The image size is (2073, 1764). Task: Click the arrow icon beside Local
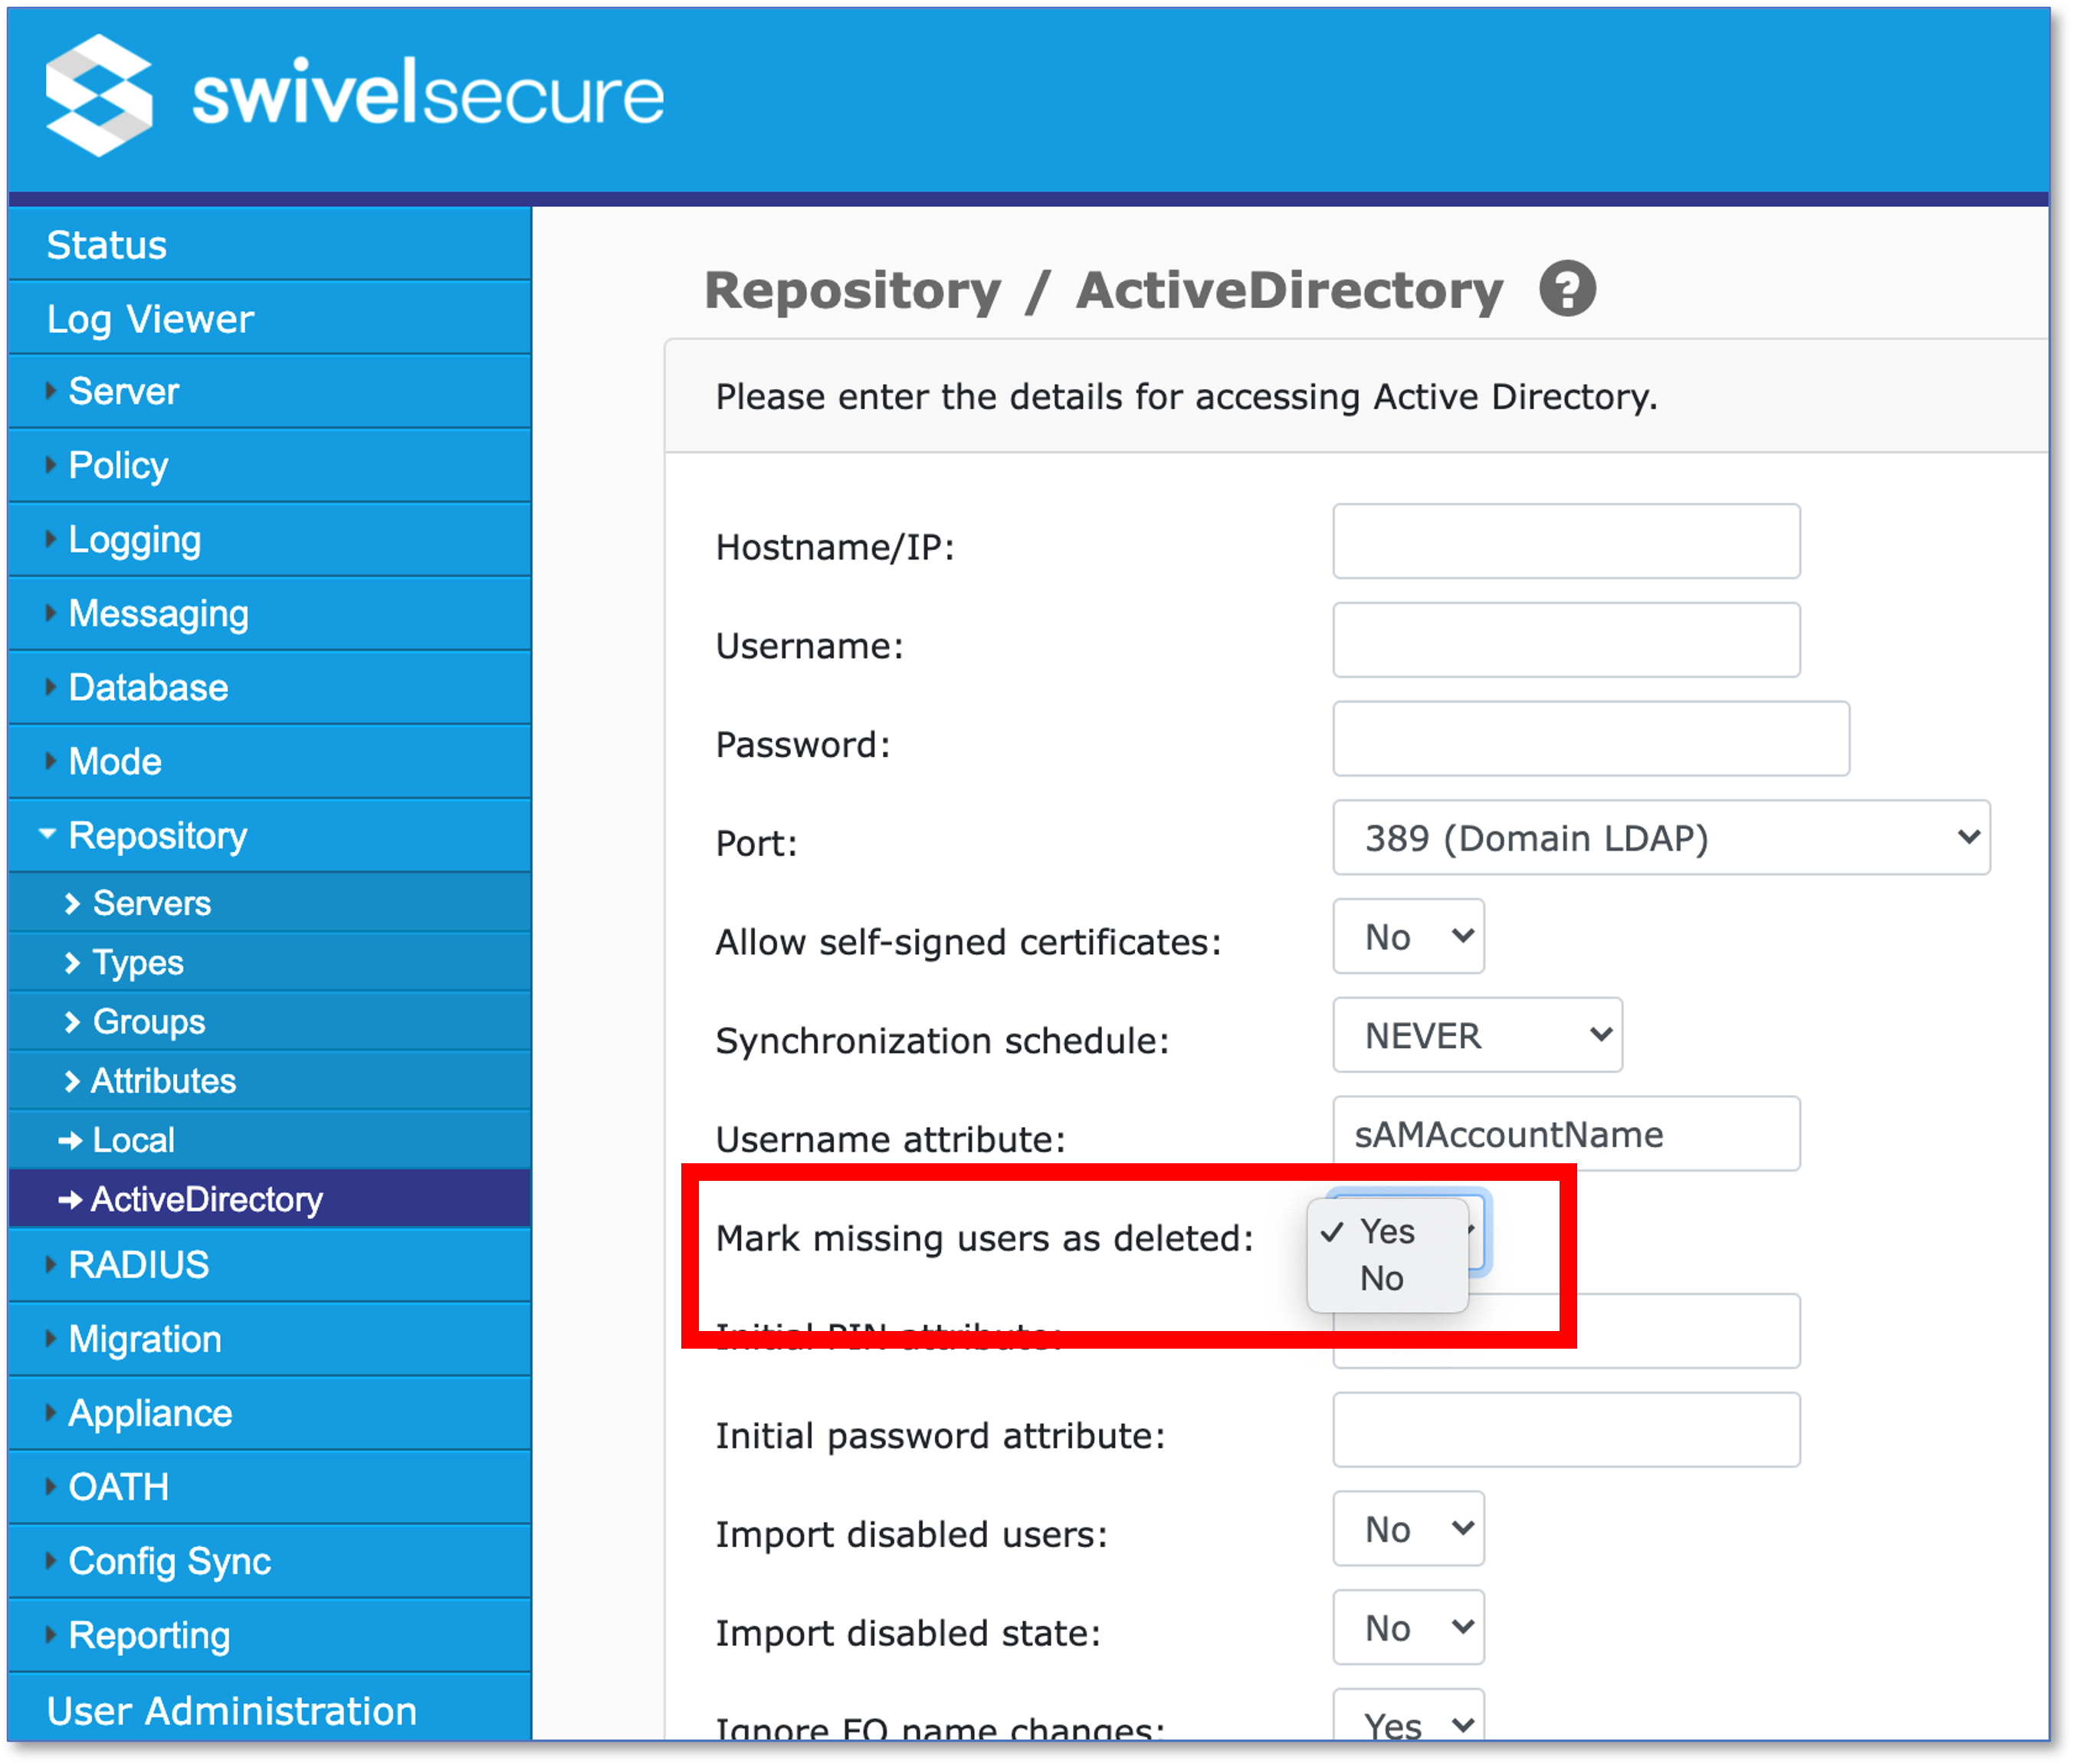click(70, 1140)
